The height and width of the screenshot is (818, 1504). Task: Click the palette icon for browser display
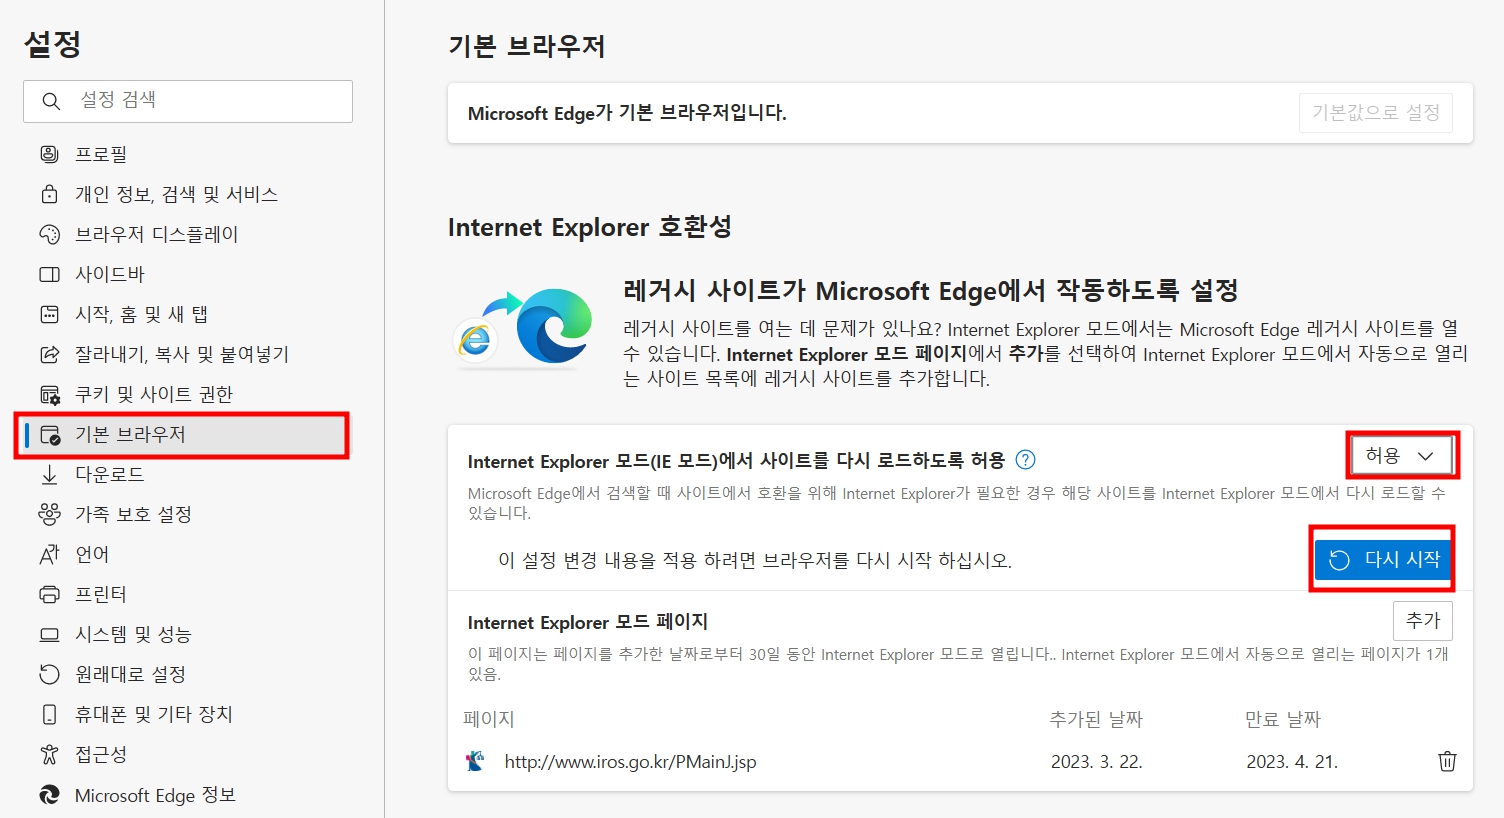49,234
